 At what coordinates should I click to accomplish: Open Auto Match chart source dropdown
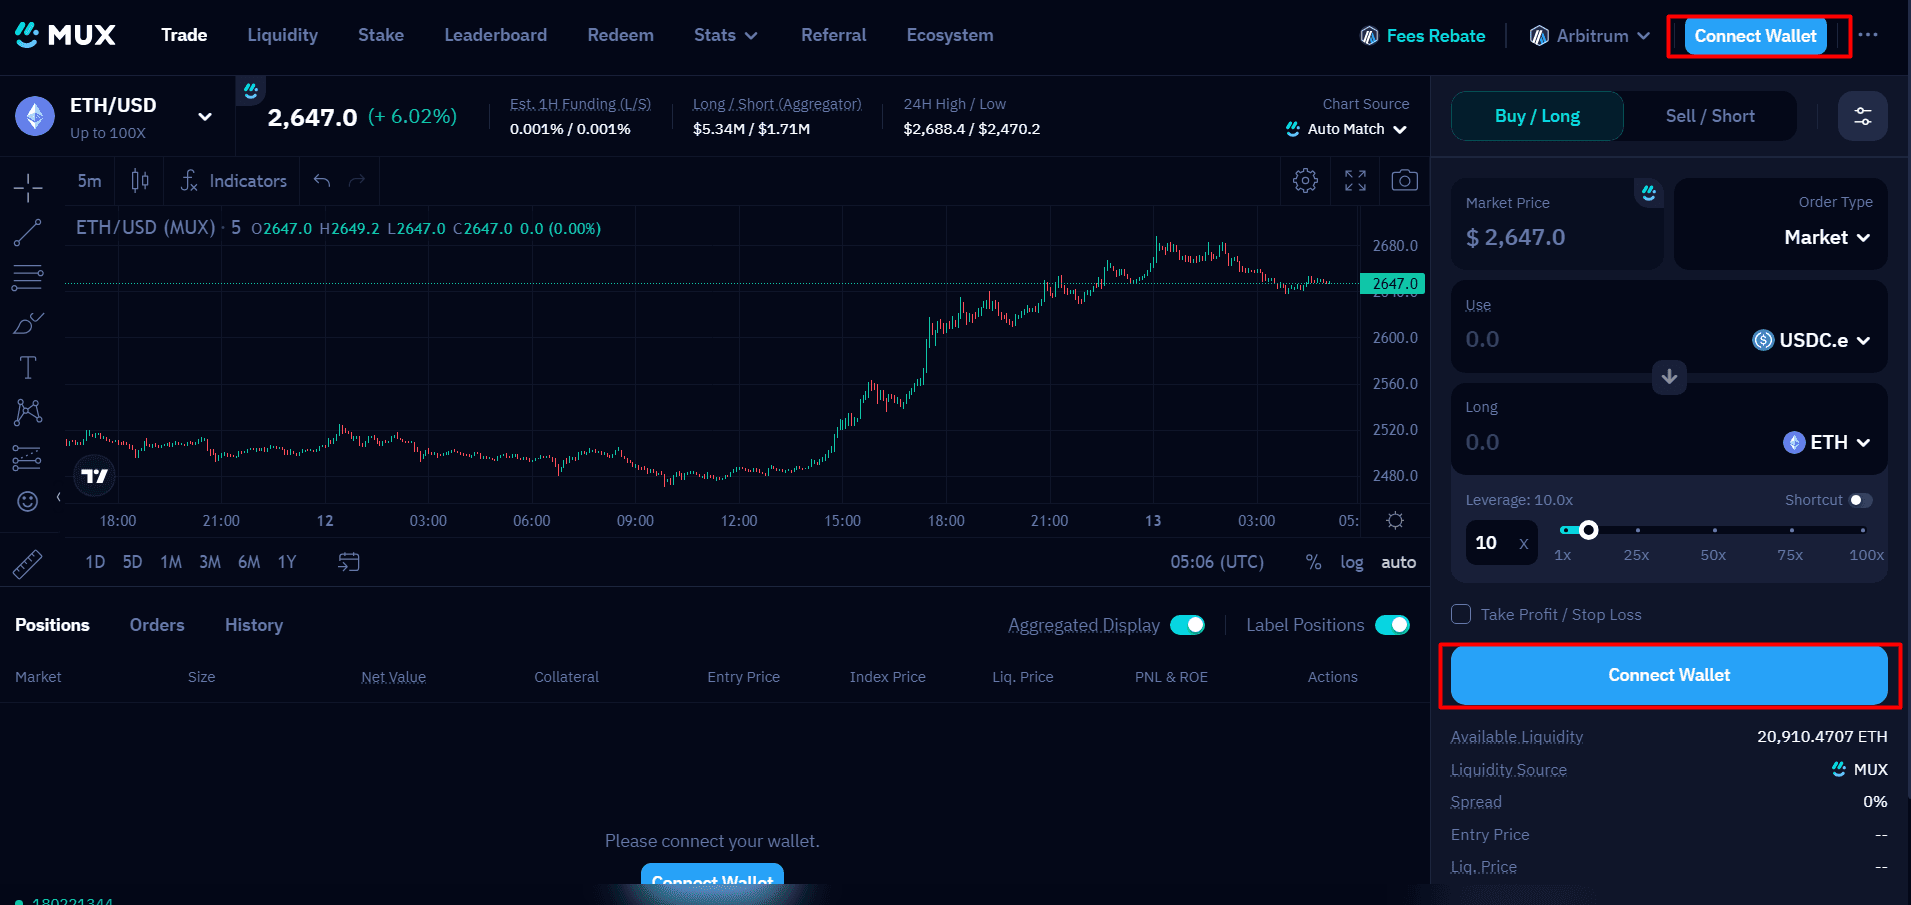(1346, 129)
